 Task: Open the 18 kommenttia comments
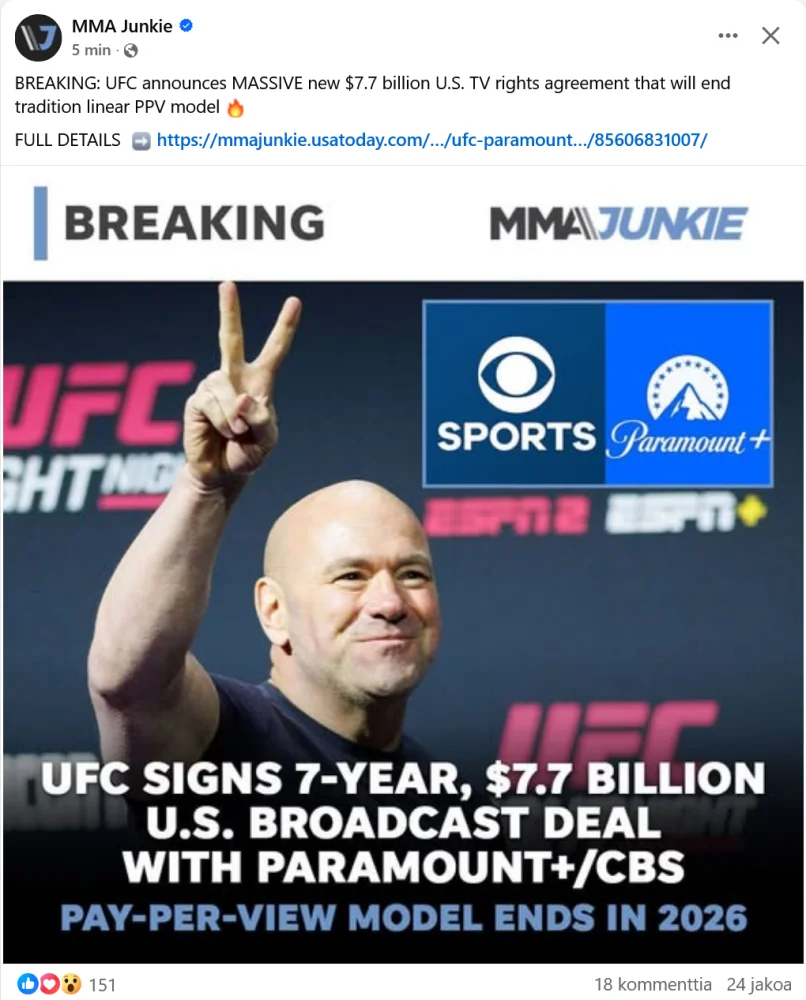point(653,985)
